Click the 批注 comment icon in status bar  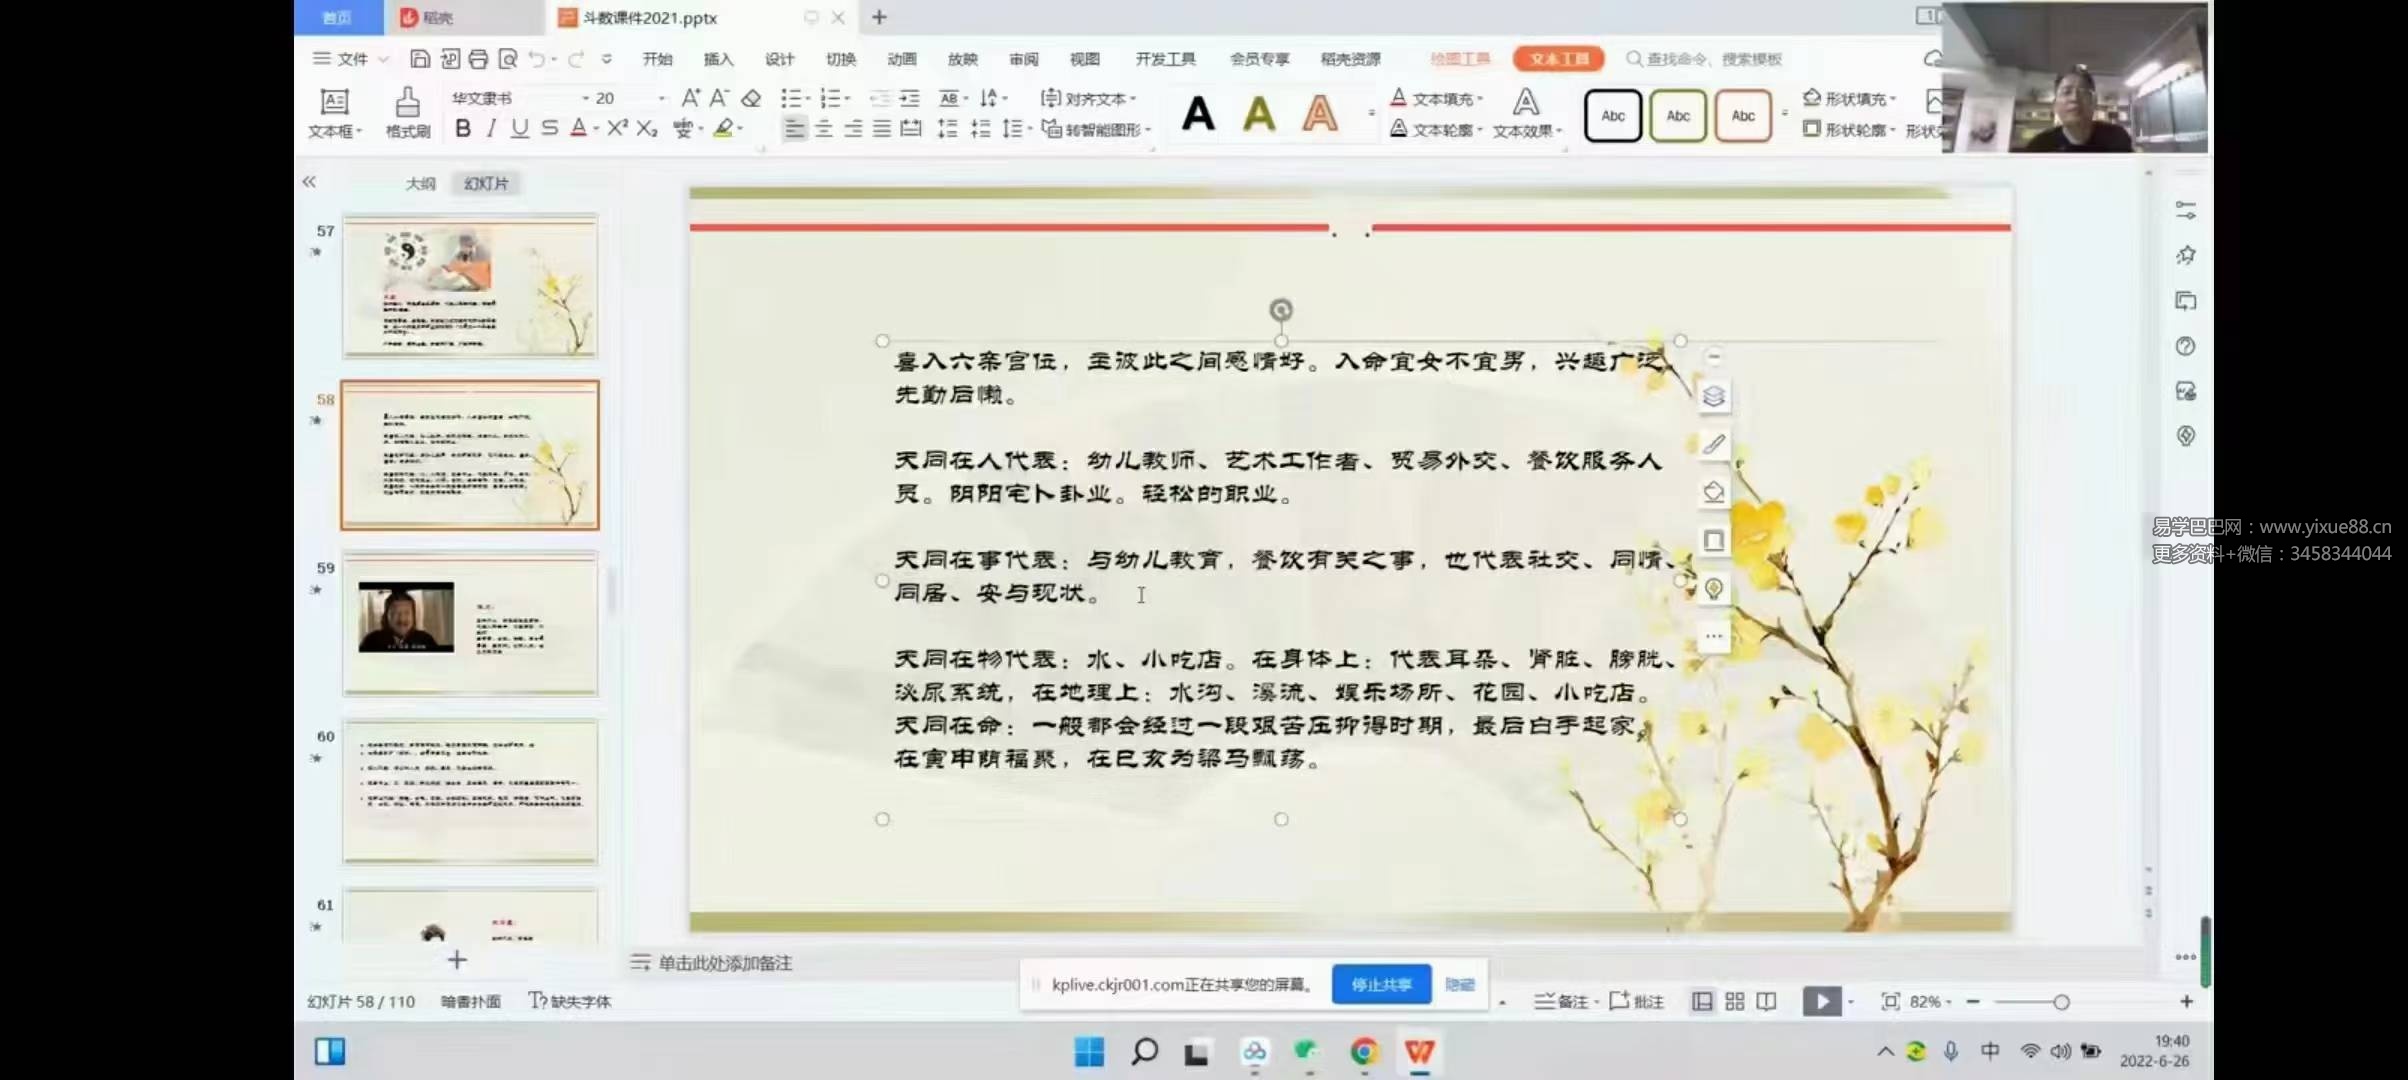click(1637, 1001)
